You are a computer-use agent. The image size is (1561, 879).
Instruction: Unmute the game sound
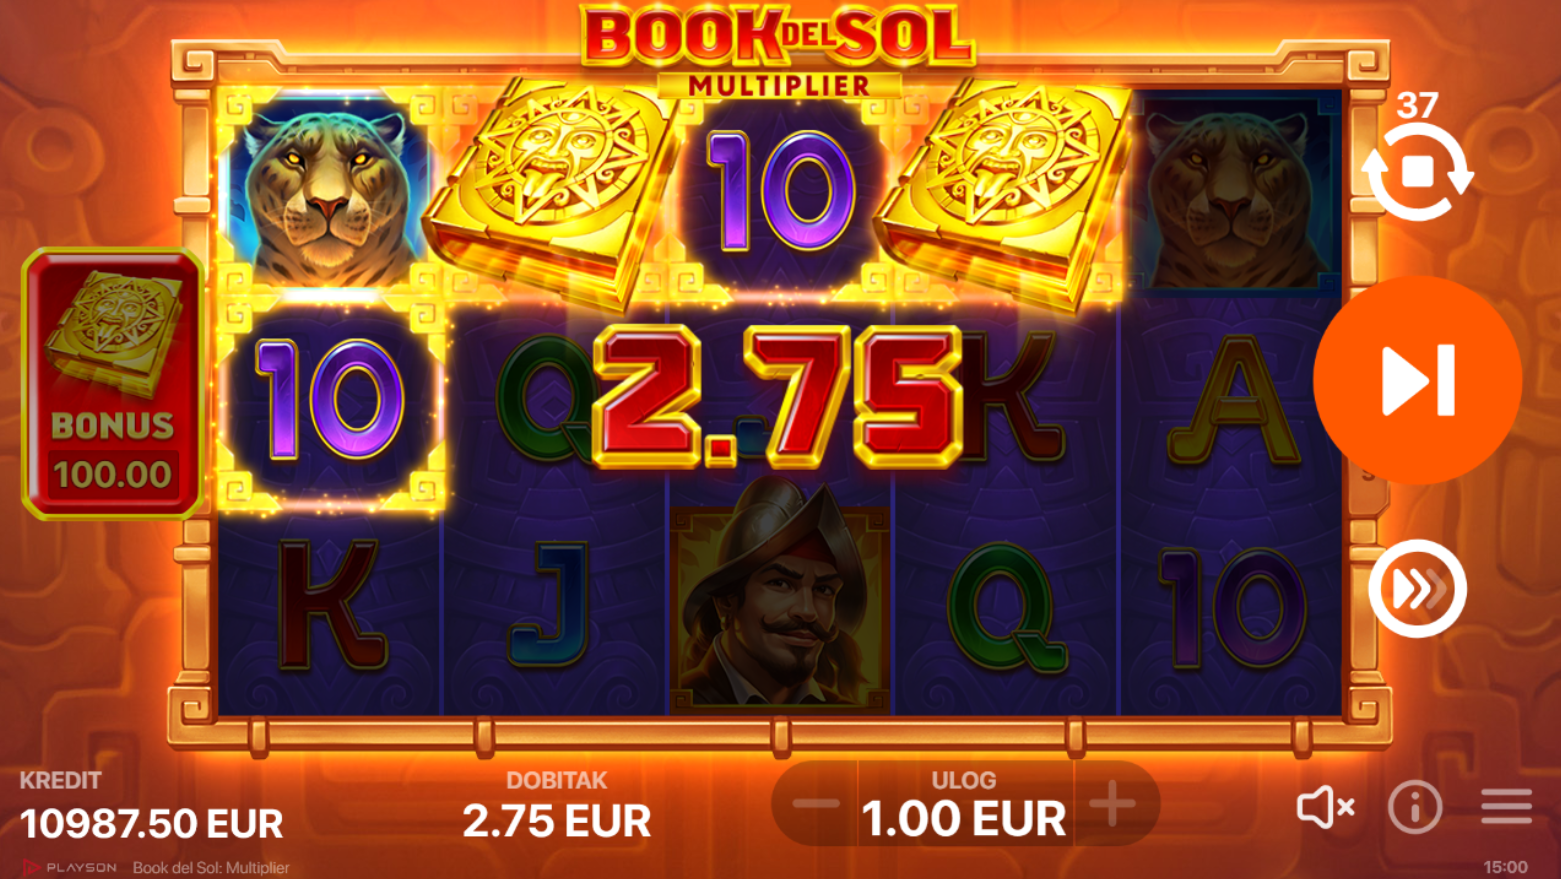click(1325, 806)
